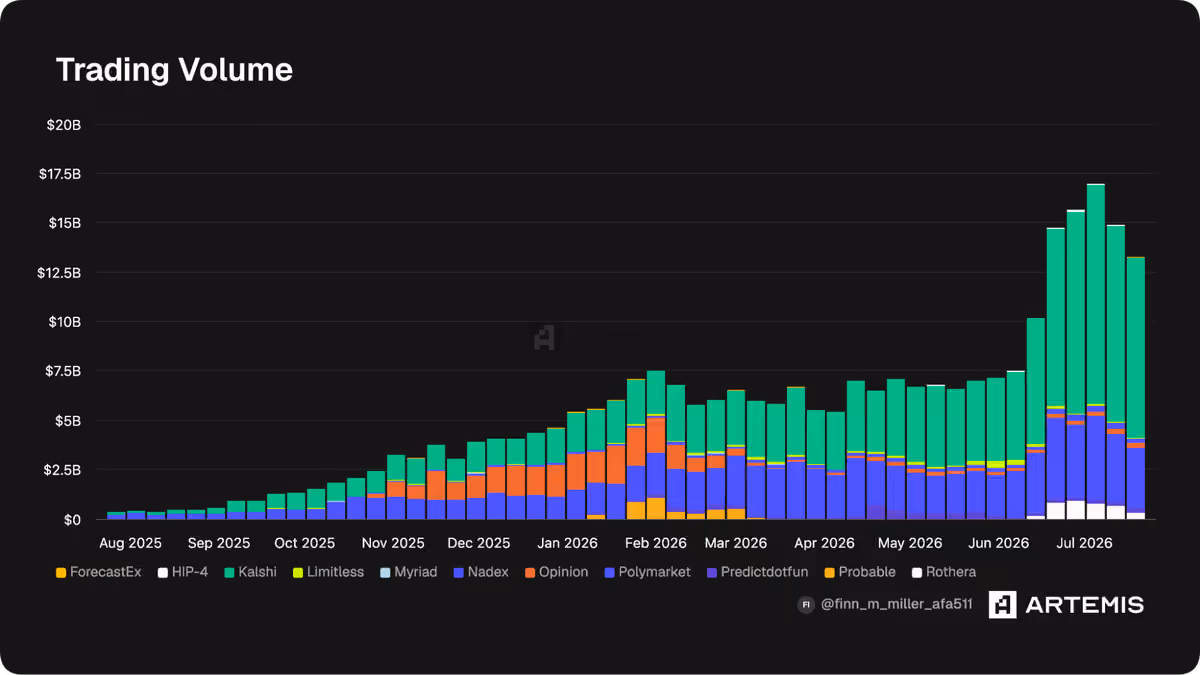Toggle the ForecastEx series label in legend

(x=106, y=573)
